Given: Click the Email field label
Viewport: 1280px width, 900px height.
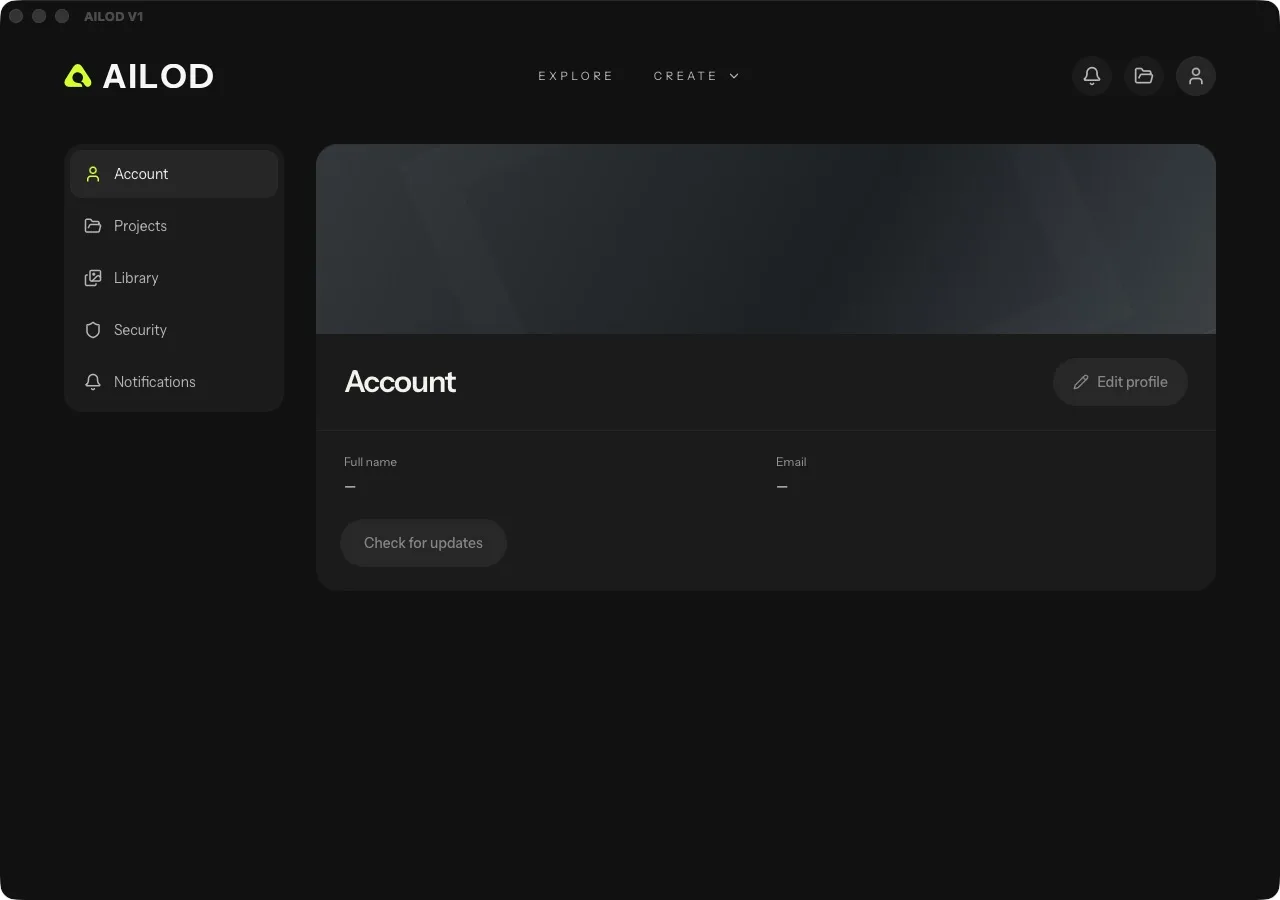Looking at the screenshot, I should pyautogui.click(x=791, y=462).
